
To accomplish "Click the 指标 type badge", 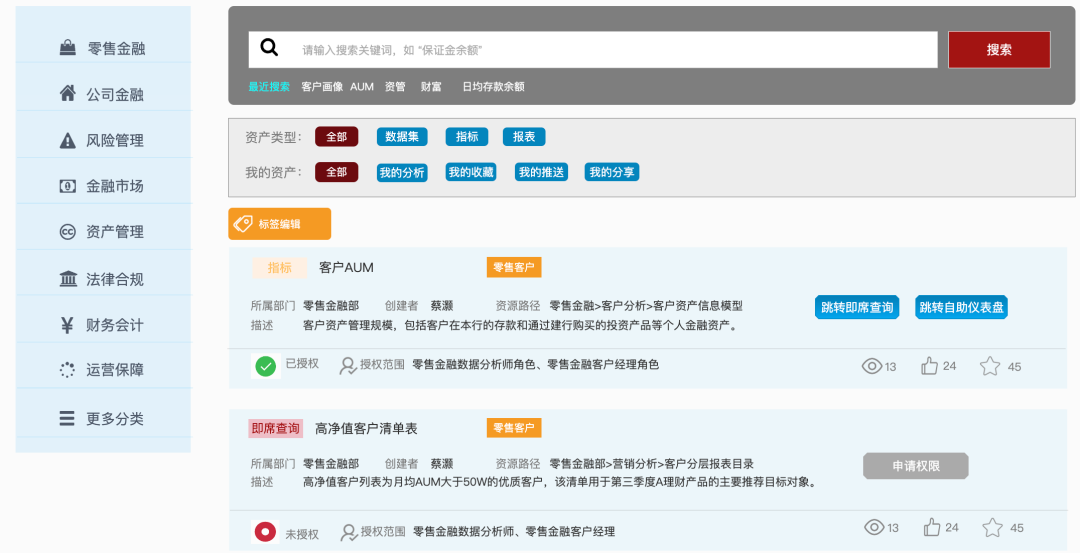I will (x=280, y=268).
